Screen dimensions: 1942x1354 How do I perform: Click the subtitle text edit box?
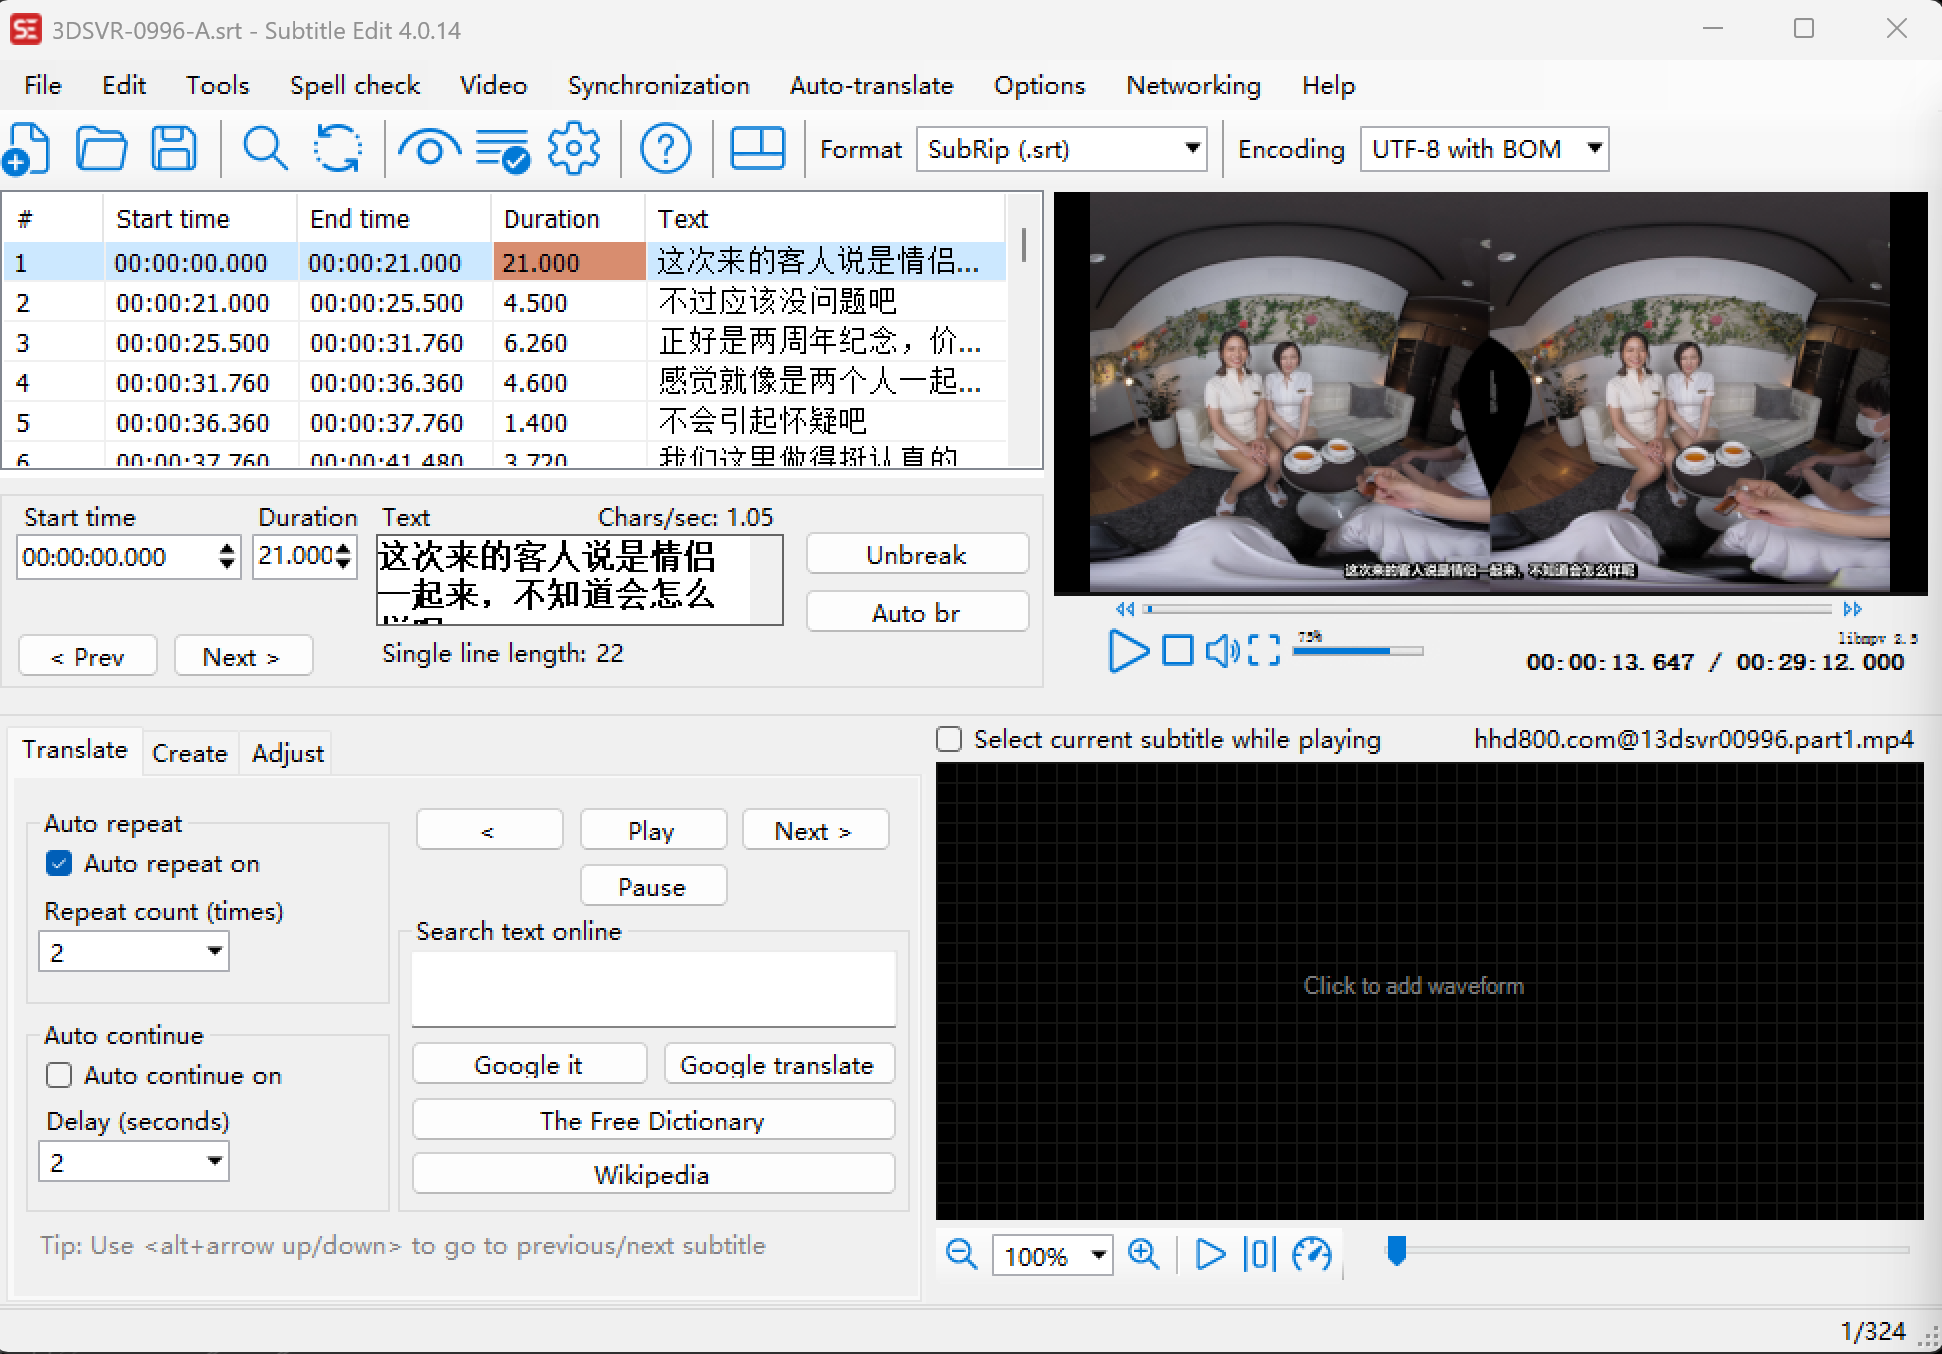(579, 580)
